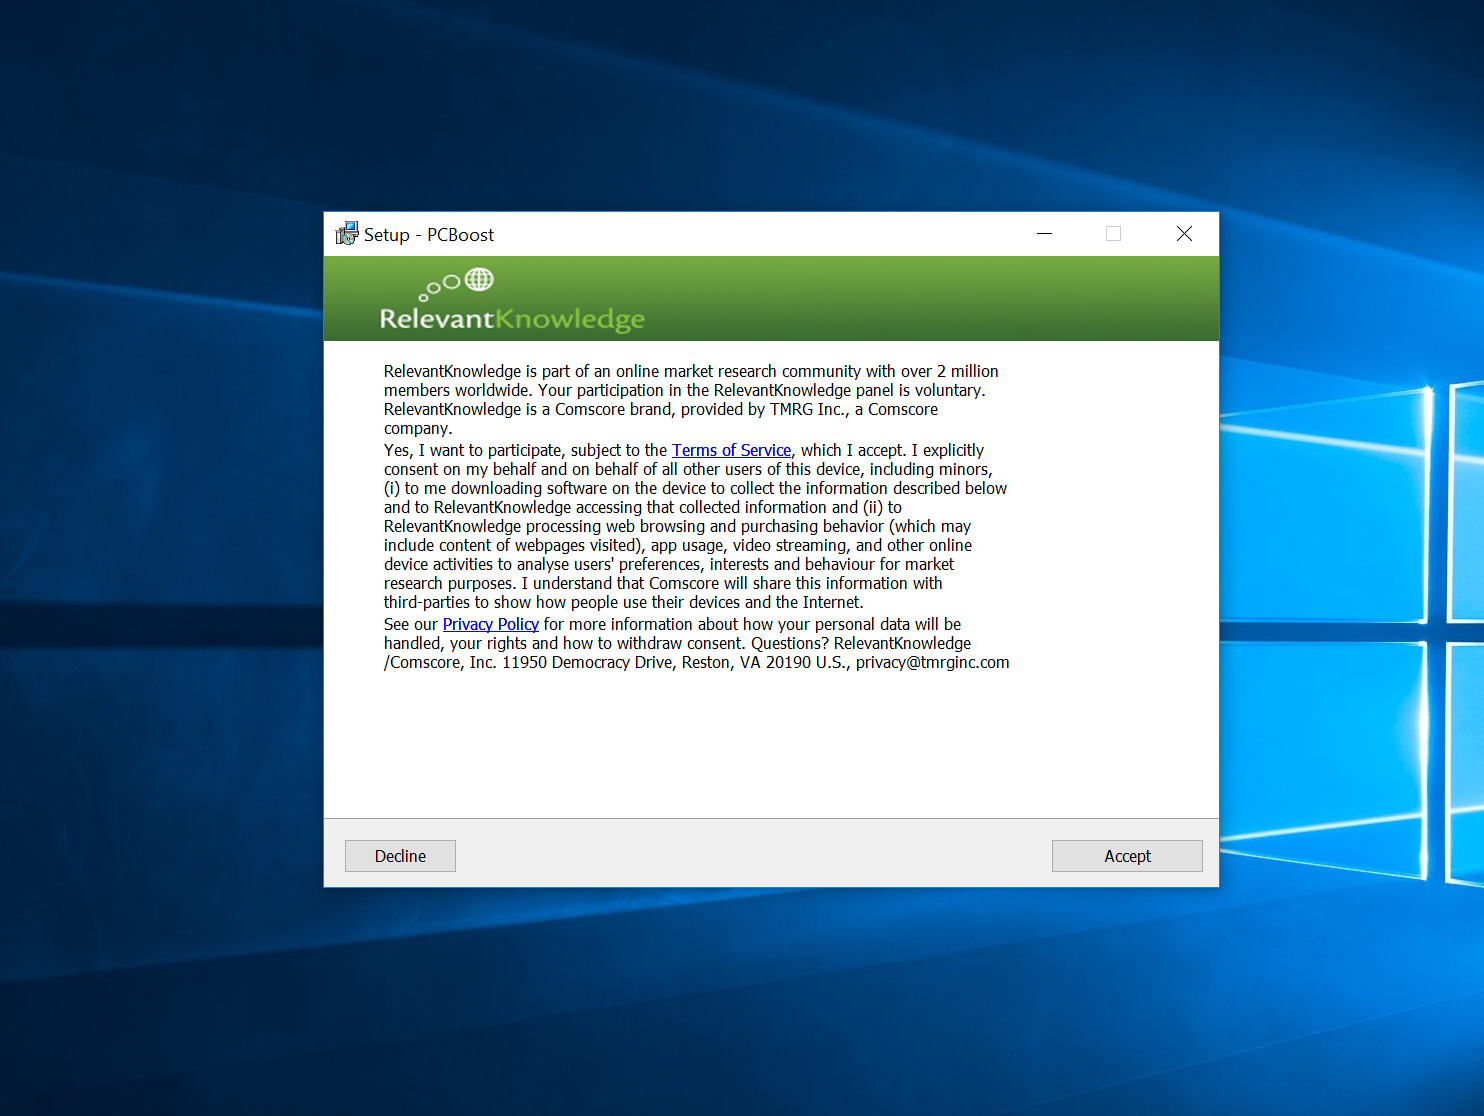Screen dimensions: 1484x1116
Task: Minimize the Setup - PCBoost window
Action: [x=1045, y=234]
